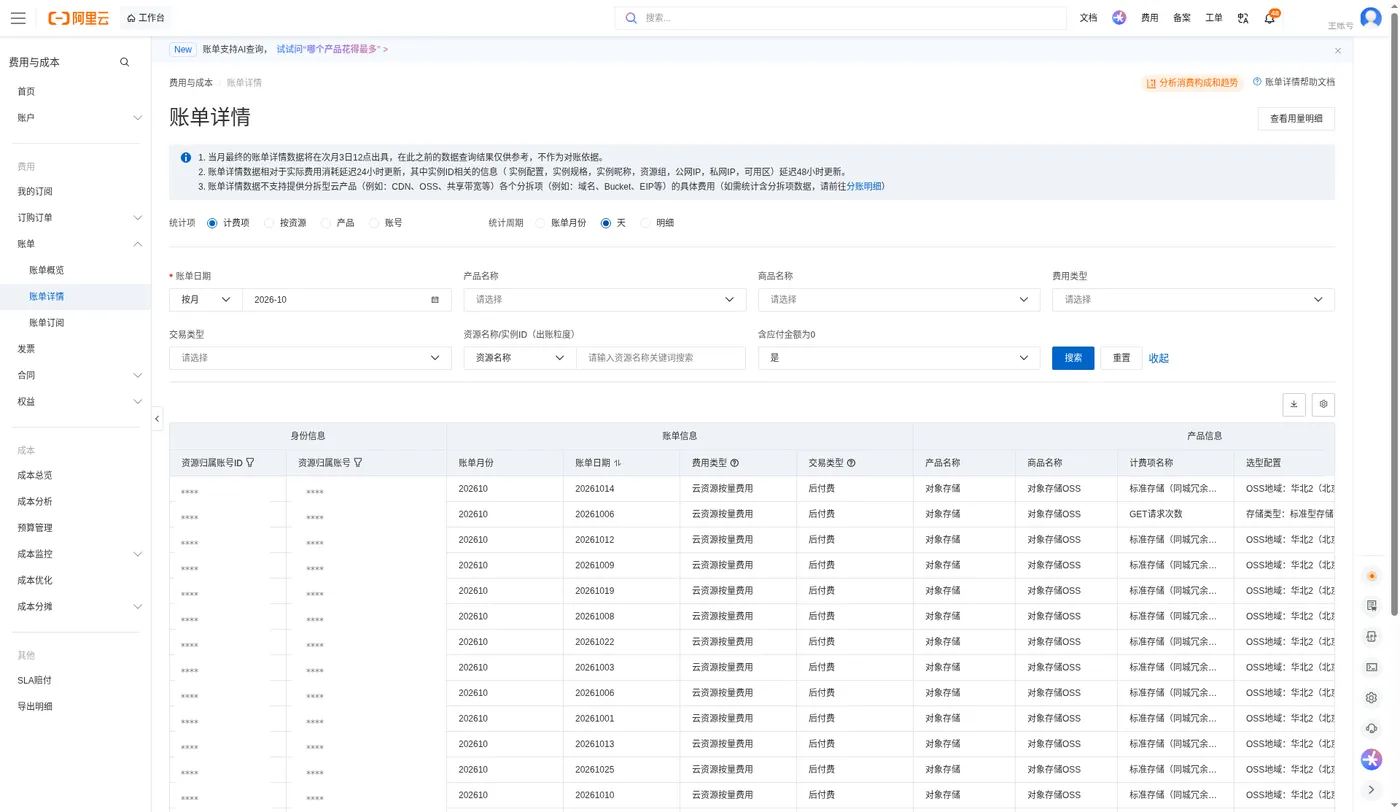Open the 含应付金额为0 dropdown

[x=899, y=358]
